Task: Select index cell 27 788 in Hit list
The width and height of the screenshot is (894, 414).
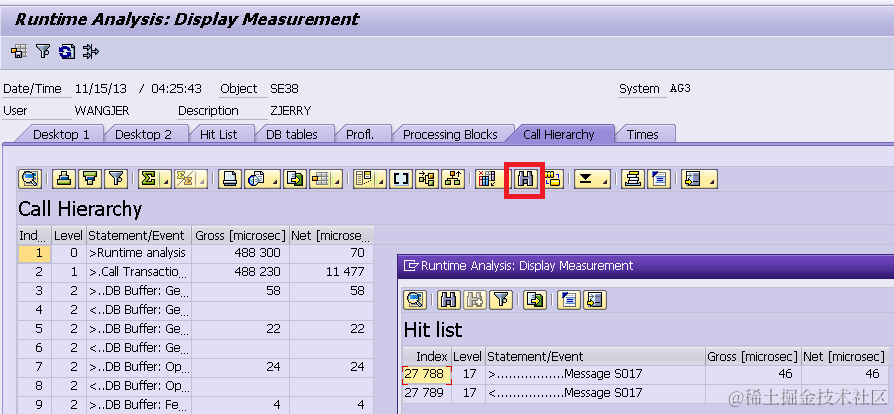Action: click(426, 375)
